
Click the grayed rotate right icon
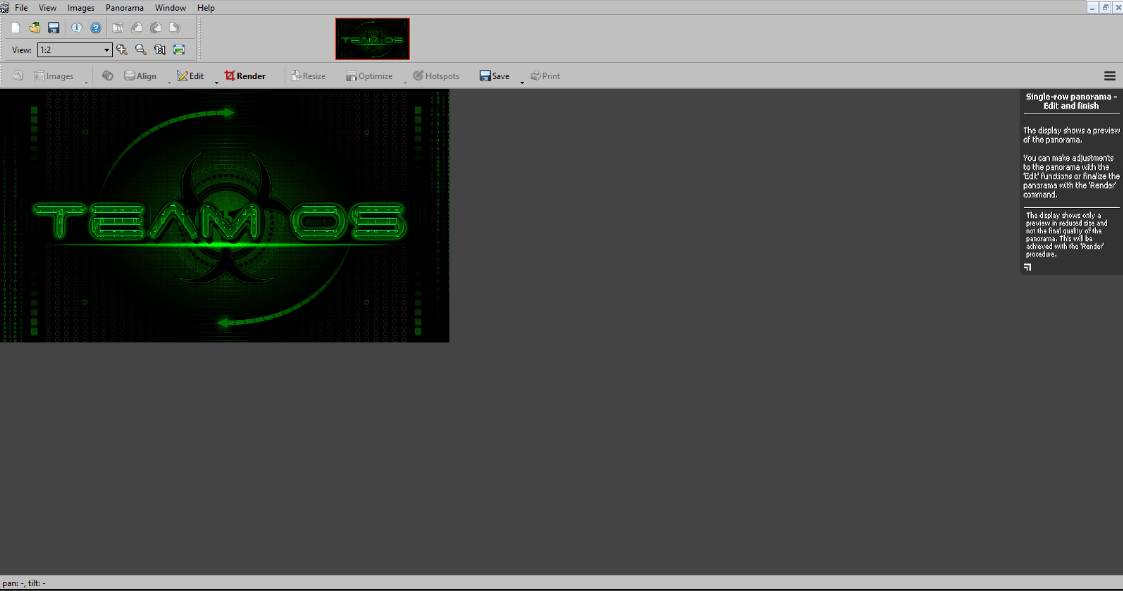pos(174,28)
